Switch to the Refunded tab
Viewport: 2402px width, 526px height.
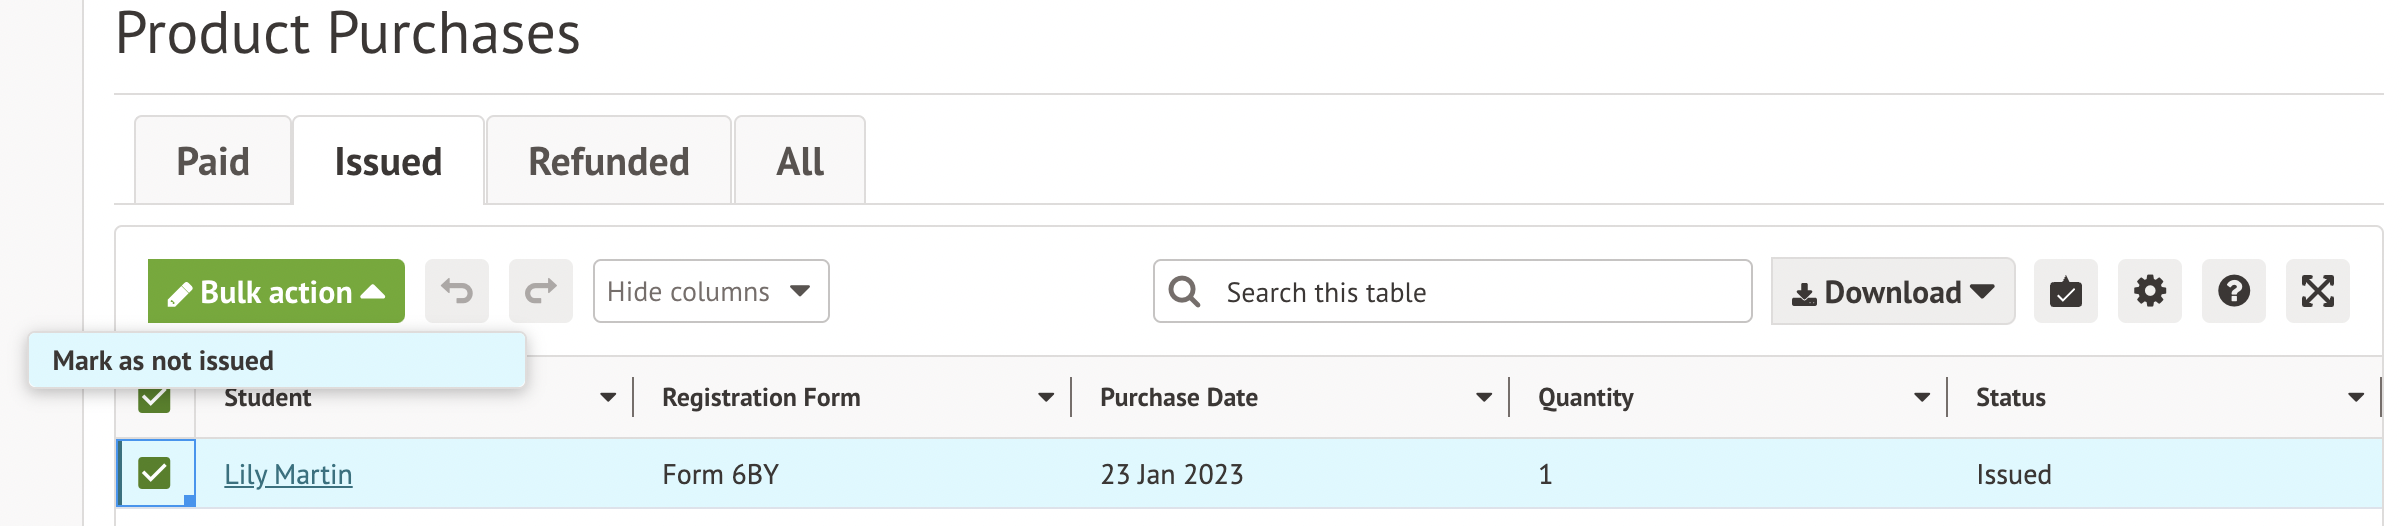click(608, 162)
